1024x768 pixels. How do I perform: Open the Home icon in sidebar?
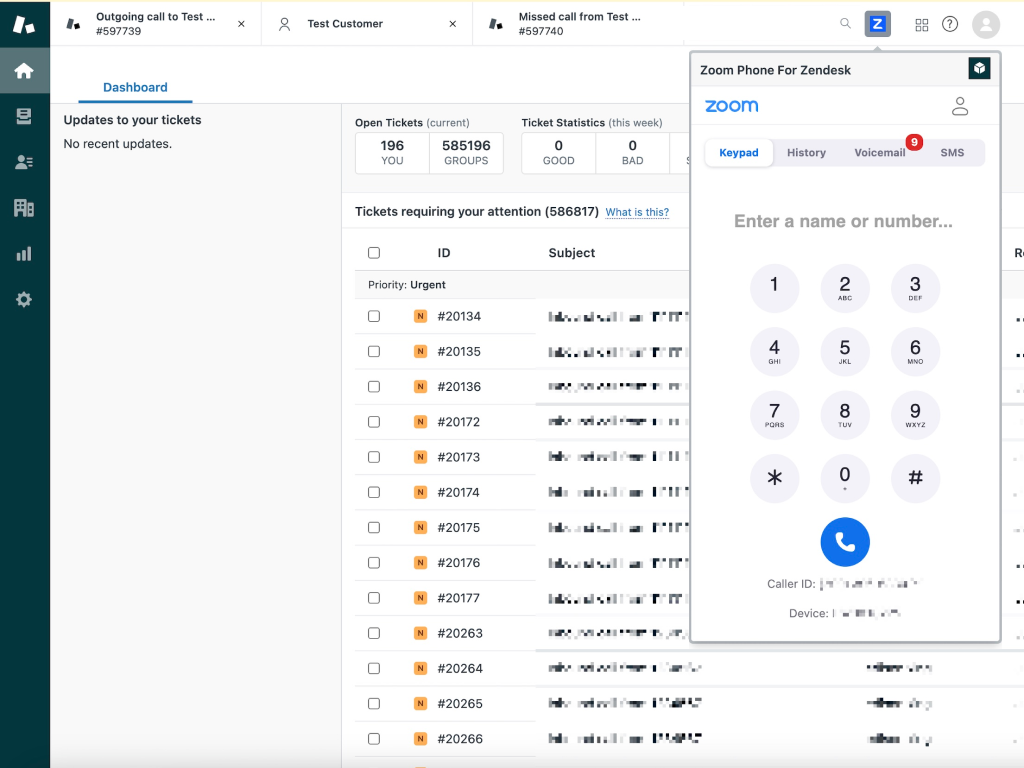pos(24,71)
